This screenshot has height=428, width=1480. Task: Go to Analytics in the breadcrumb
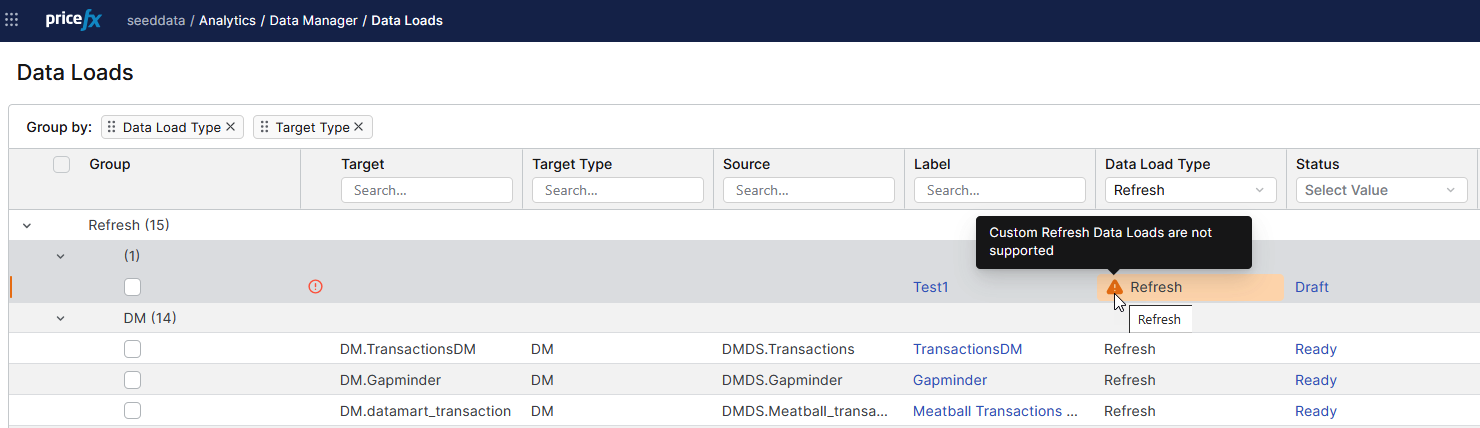[227, 20]
